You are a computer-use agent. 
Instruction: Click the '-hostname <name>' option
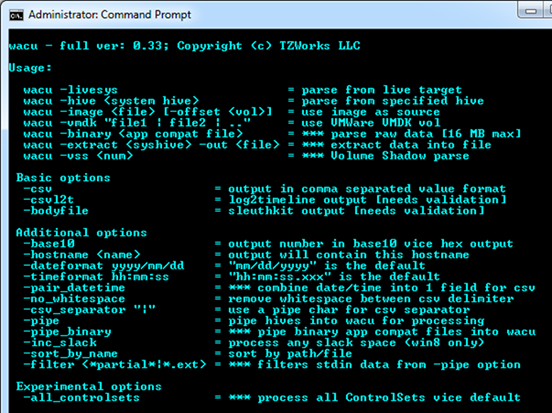point(82,255)
